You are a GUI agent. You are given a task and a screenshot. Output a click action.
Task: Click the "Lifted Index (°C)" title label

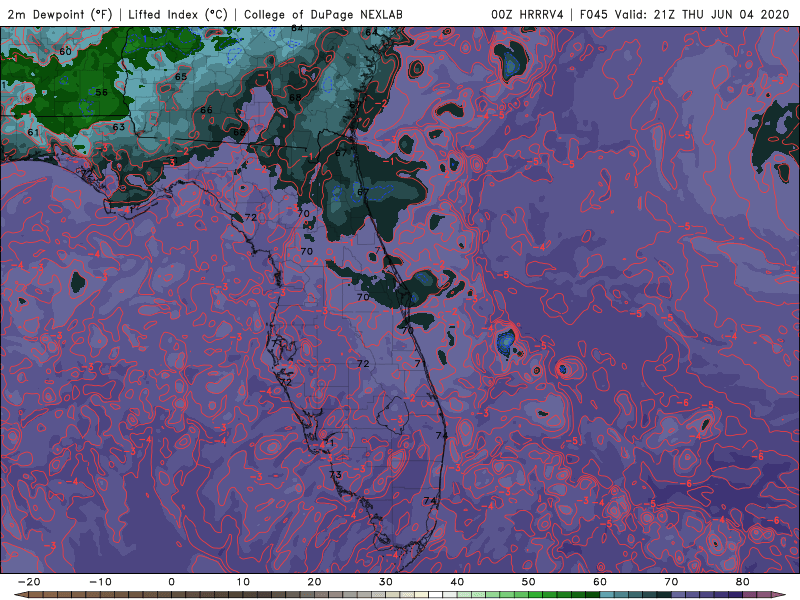pos(178,14)
